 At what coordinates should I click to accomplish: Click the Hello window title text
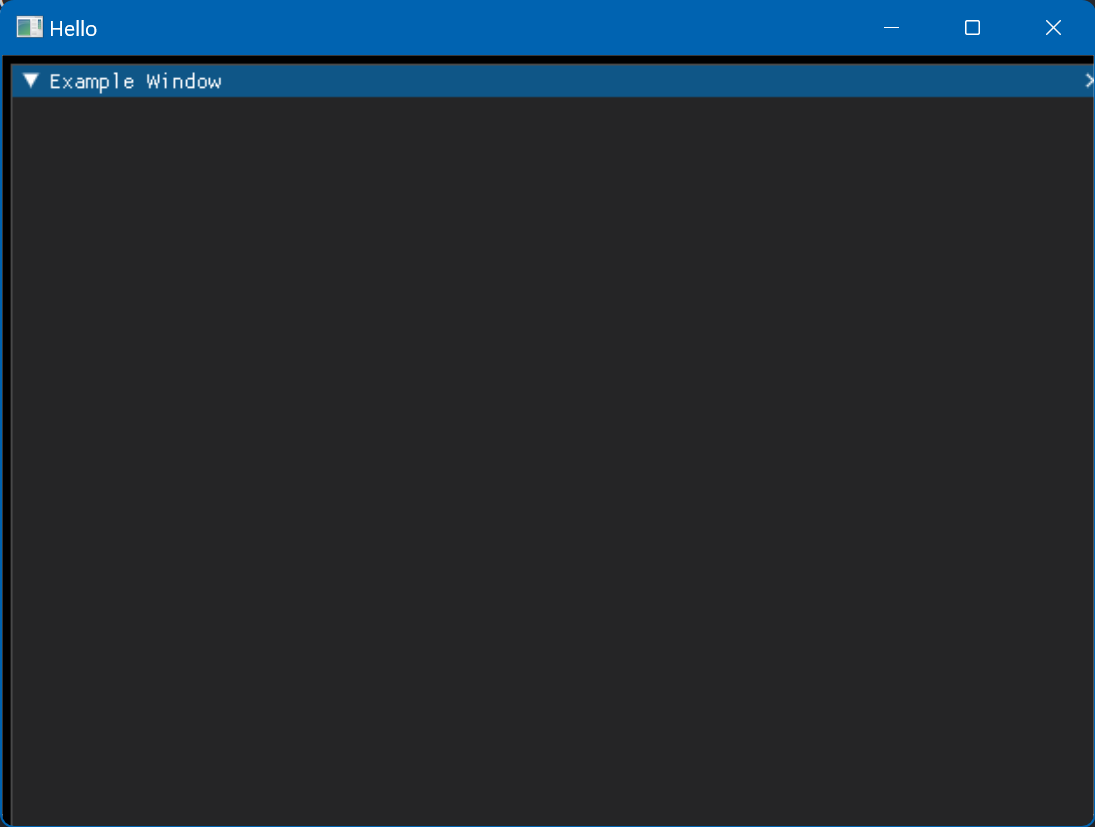point(73,29)
